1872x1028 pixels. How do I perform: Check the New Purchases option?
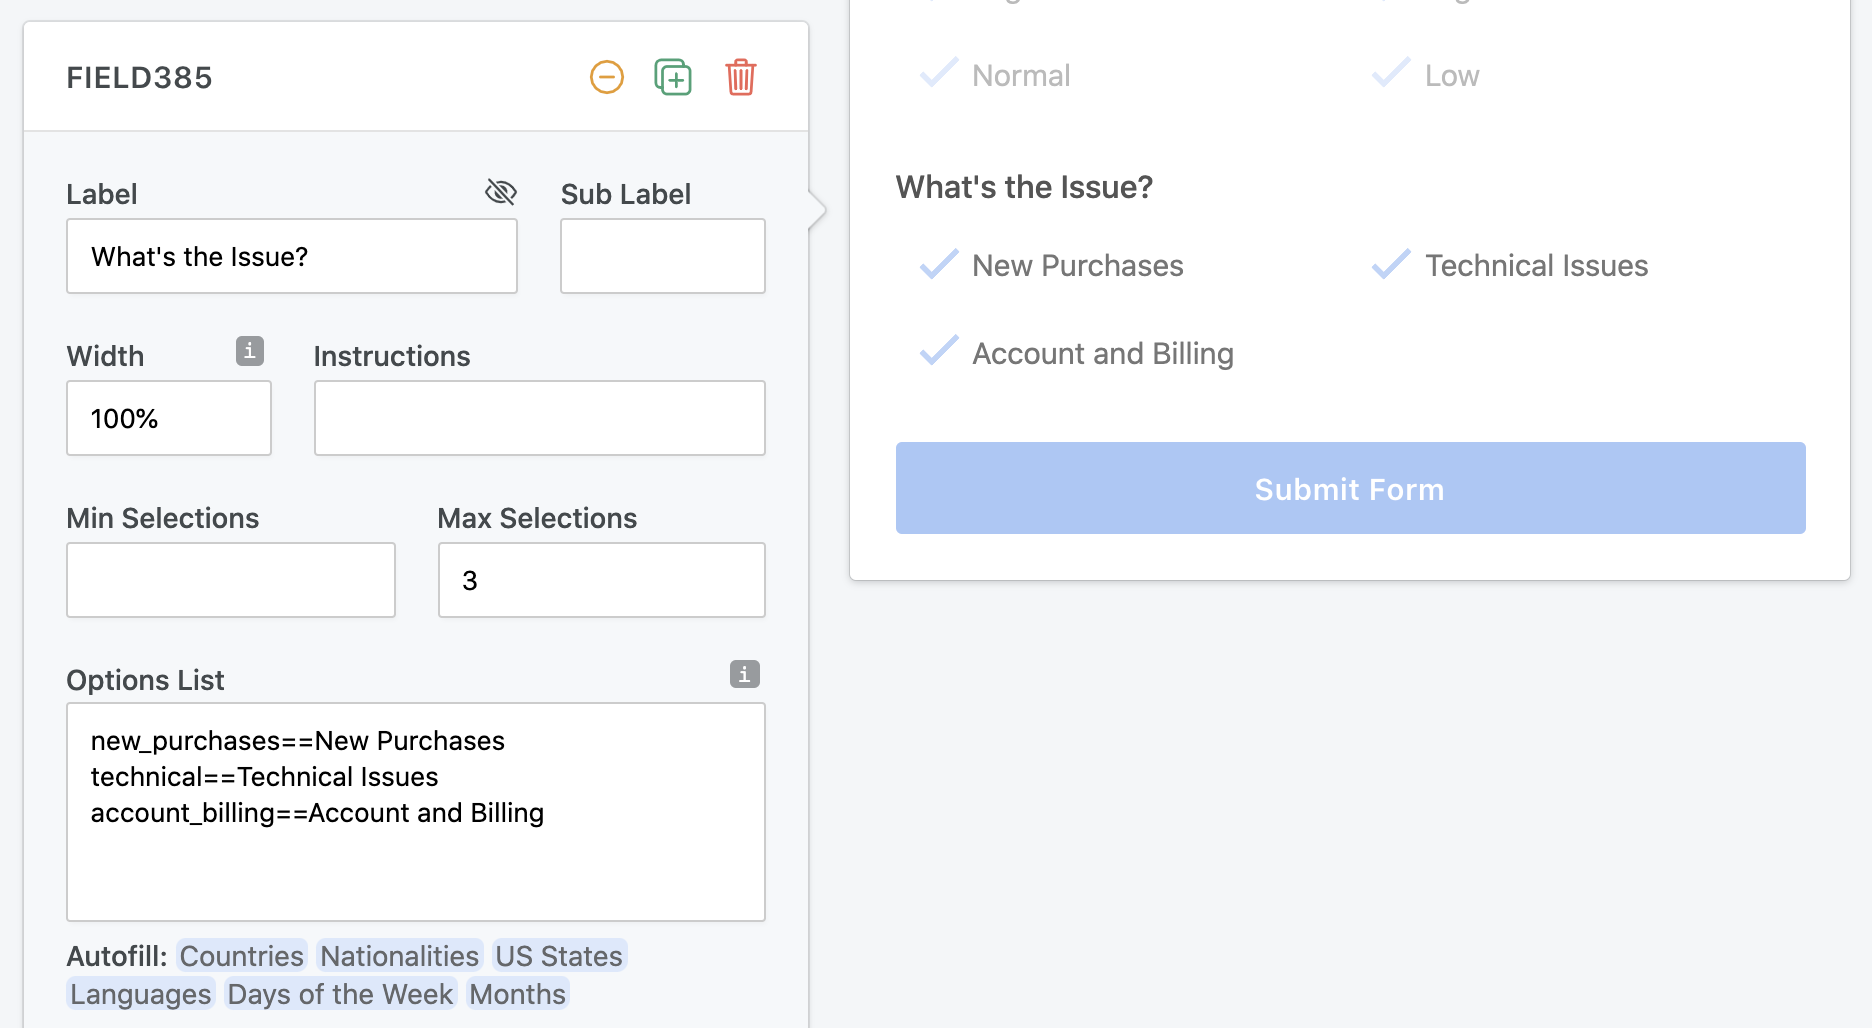click(x=1051, y=265)
